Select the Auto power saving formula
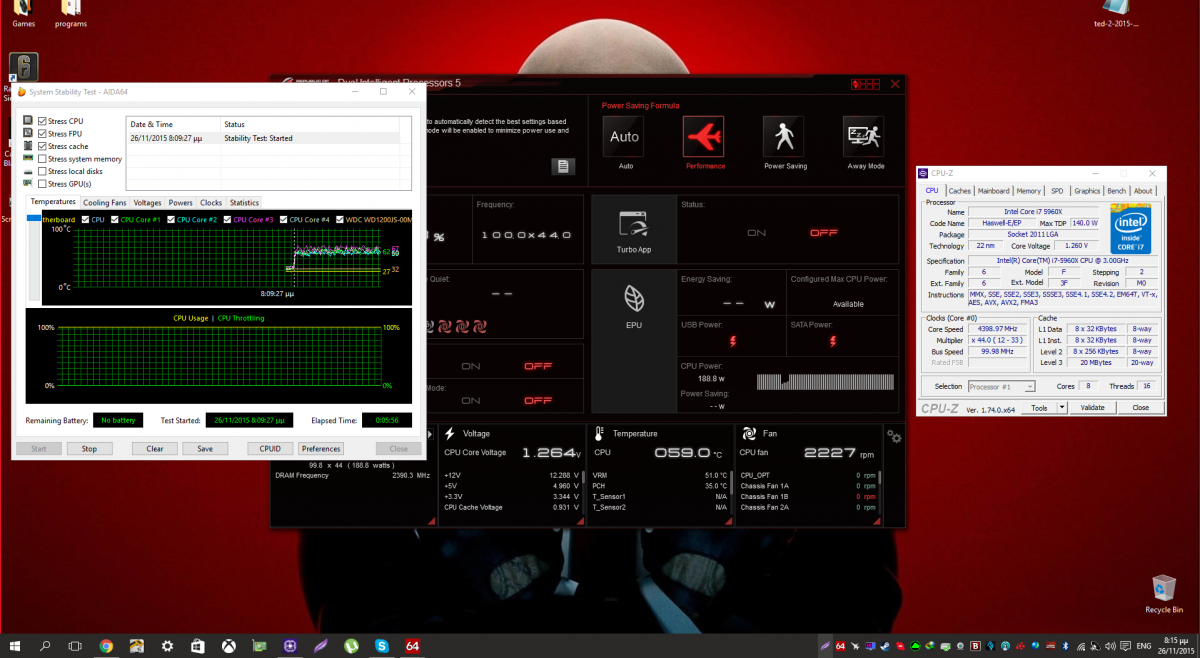The width and height of the screenshot is (1200, 658). click(624, 137)
